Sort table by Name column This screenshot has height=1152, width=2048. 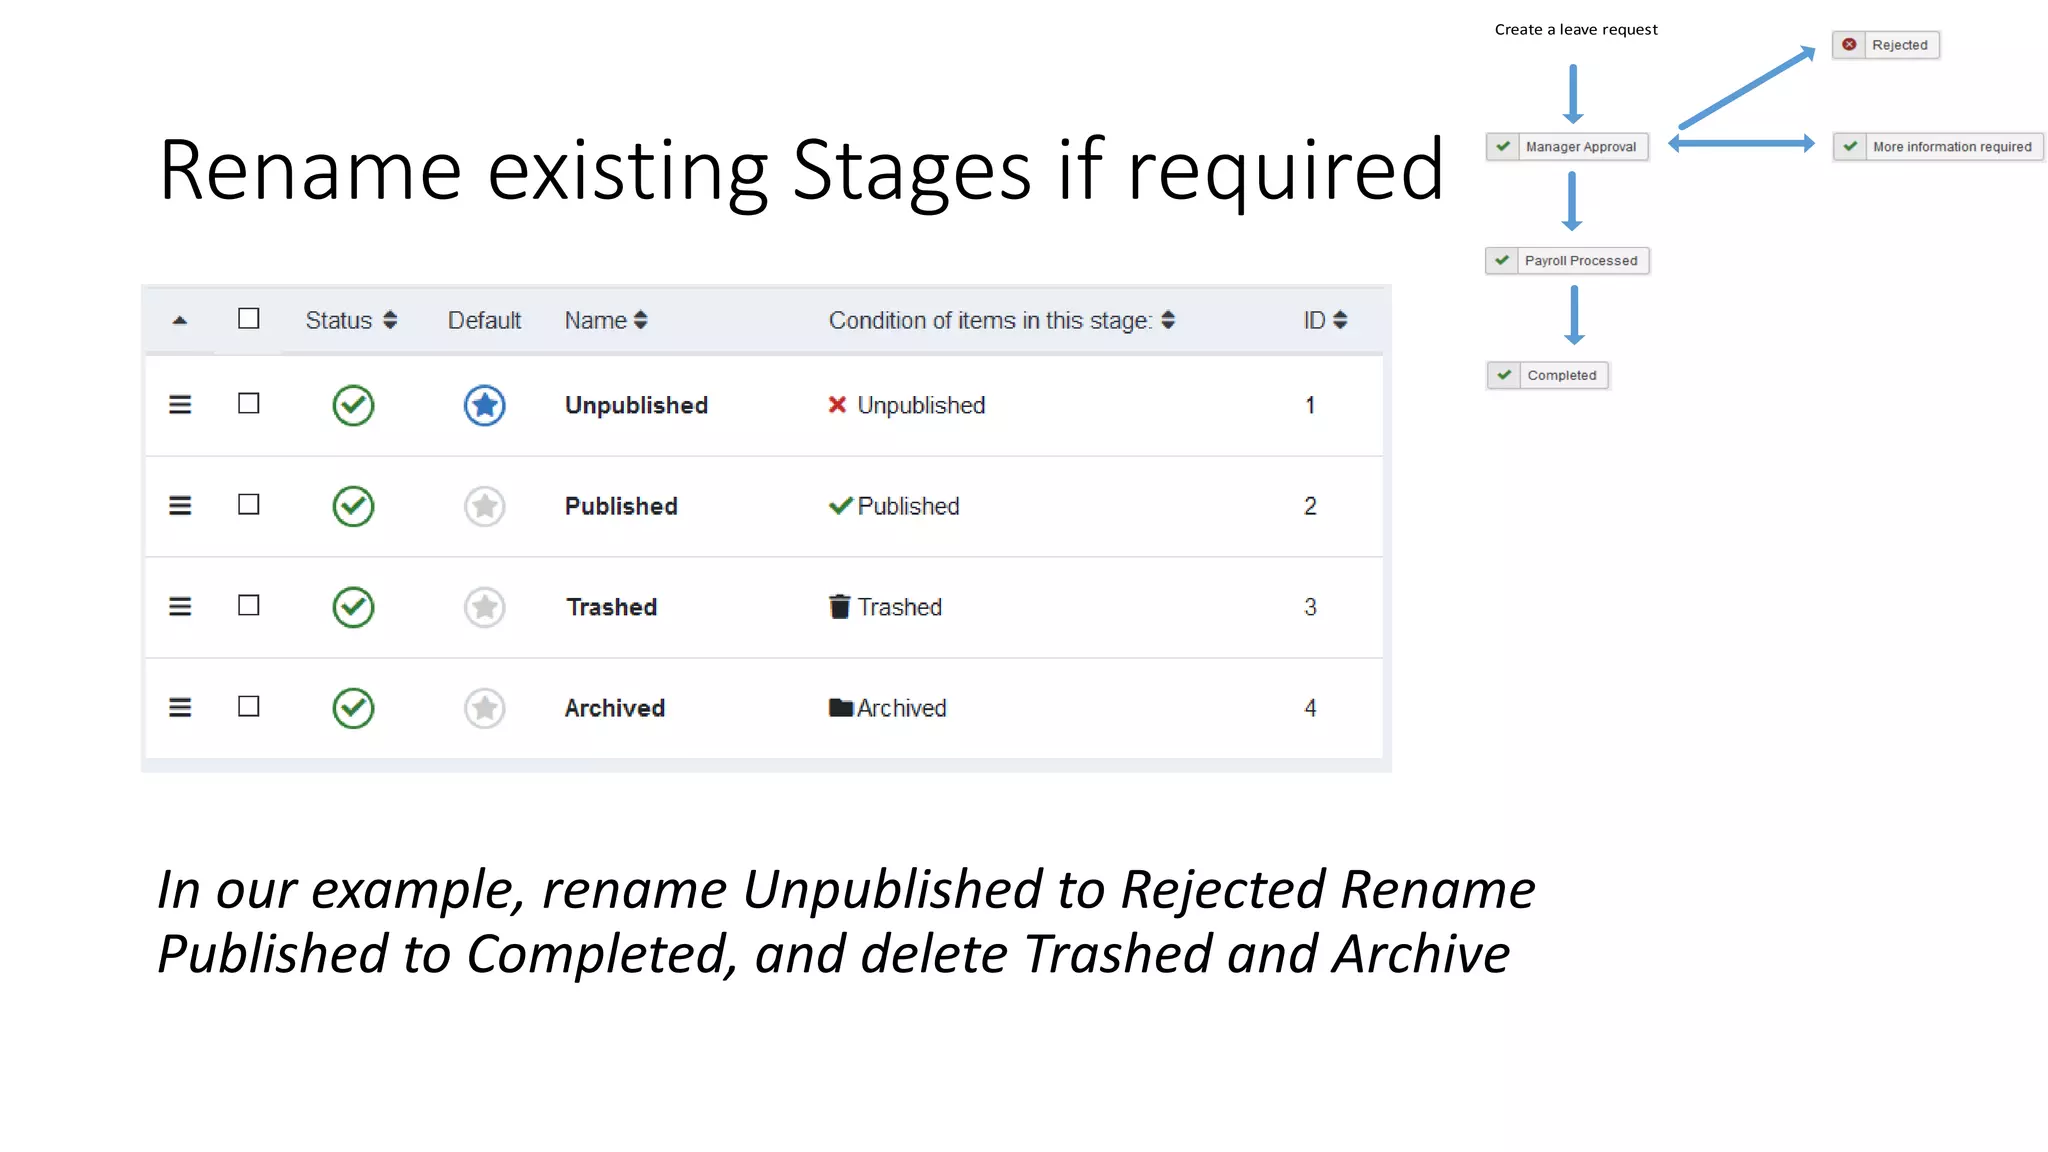tap(606, 320)
